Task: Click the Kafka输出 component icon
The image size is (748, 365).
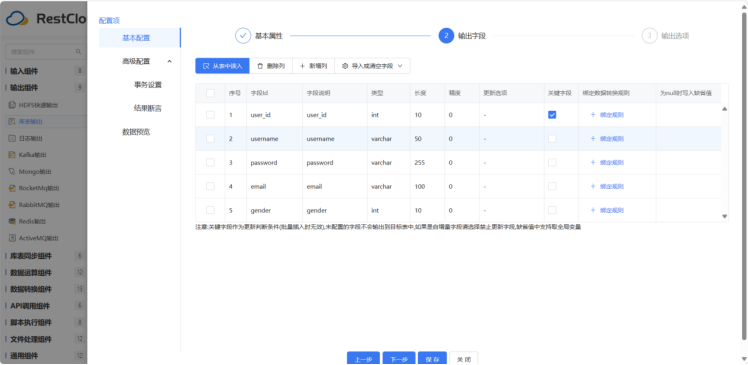Action: tap(13, 155)
